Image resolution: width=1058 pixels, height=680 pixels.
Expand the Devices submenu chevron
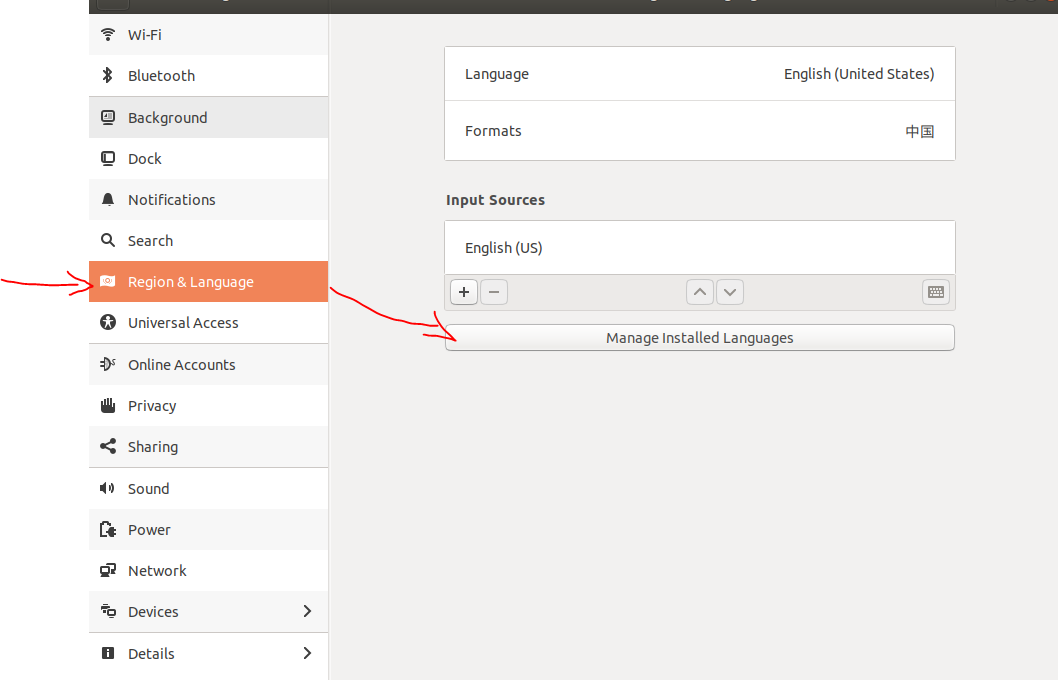(x=307, y=611)
